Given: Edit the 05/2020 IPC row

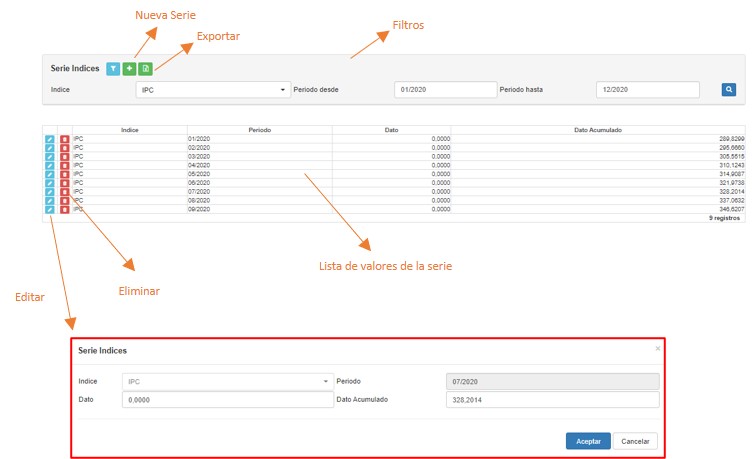Looking at the screenshot, I should coord(49,174).
